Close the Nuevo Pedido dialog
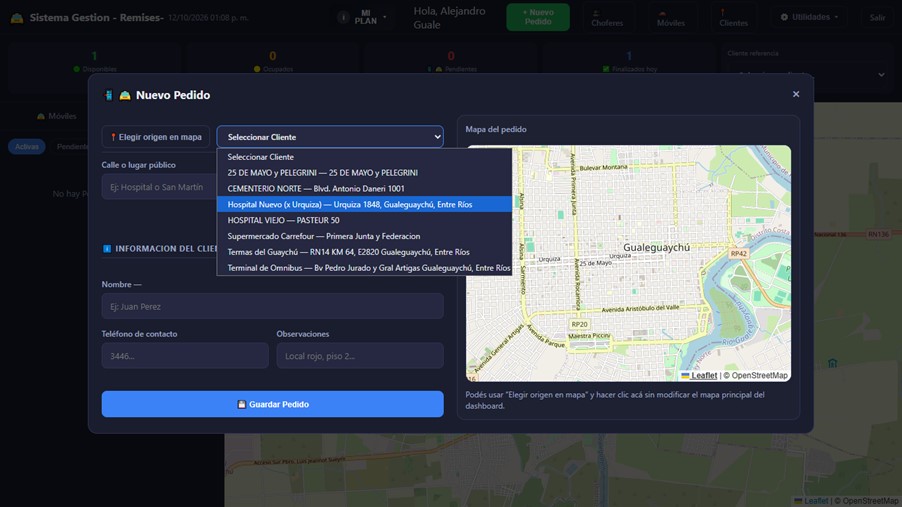The image size is (902, 507). click(796, 94)
